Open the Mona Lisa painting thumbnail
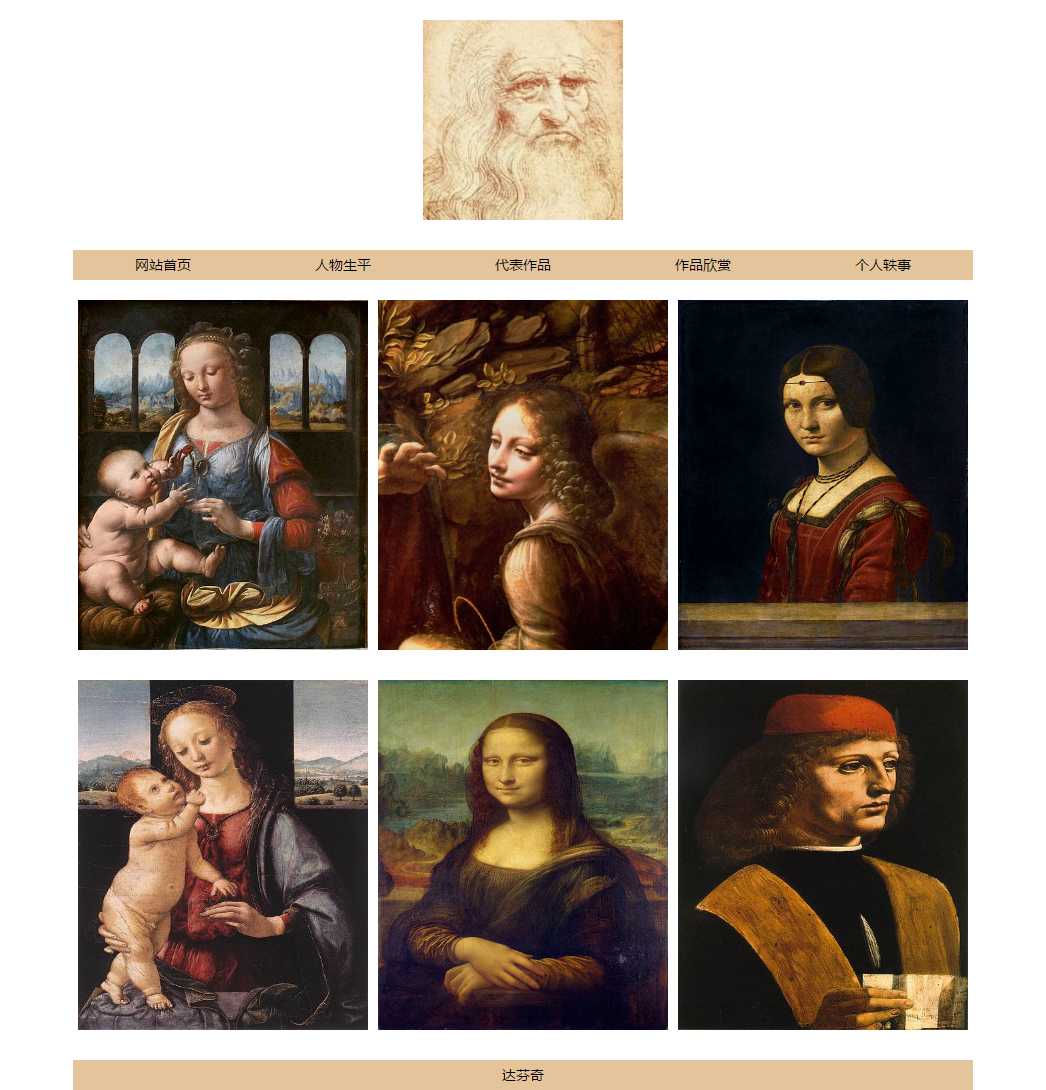1046x1090 pixels. pyautogui.click(x=523, y=854)
